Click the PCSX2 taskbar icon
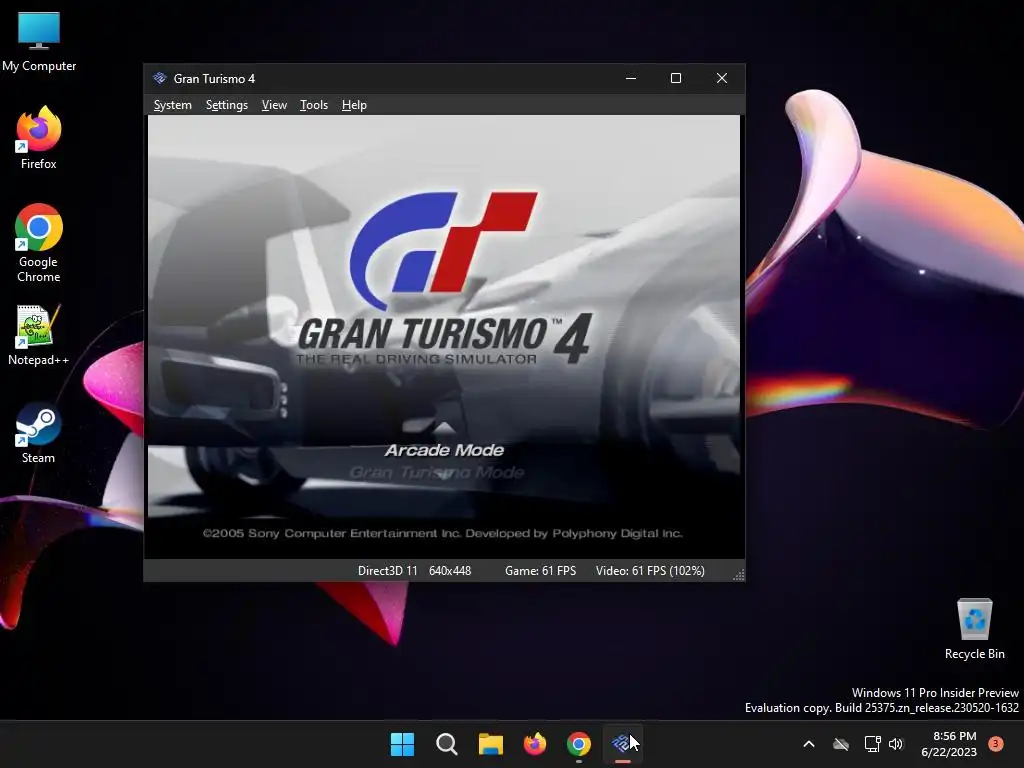This screenshot has height=768, width=1024. tap(622, 744)
